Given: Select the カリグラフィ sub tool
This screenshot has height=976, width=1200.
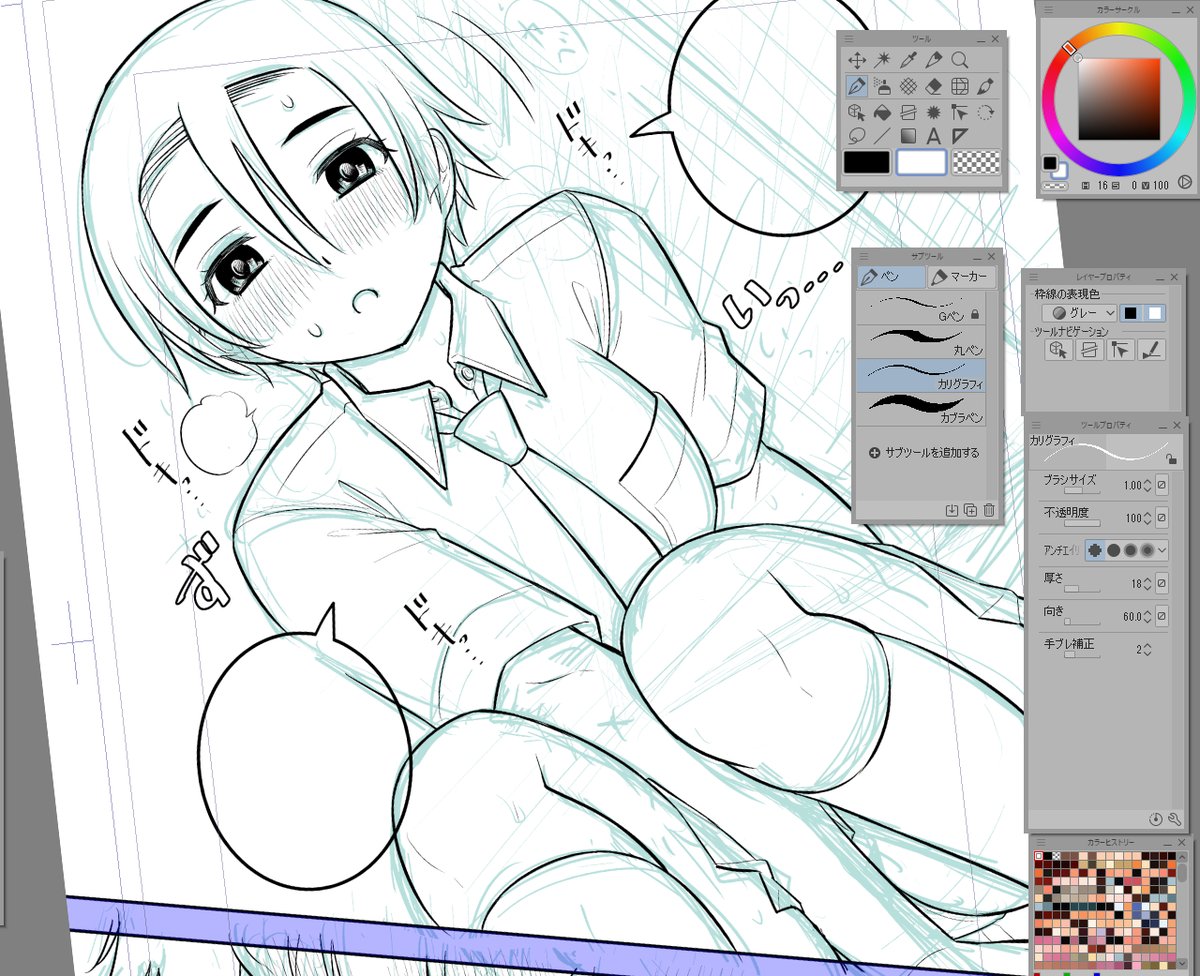Looking at the screenshot, I should 921,375.
